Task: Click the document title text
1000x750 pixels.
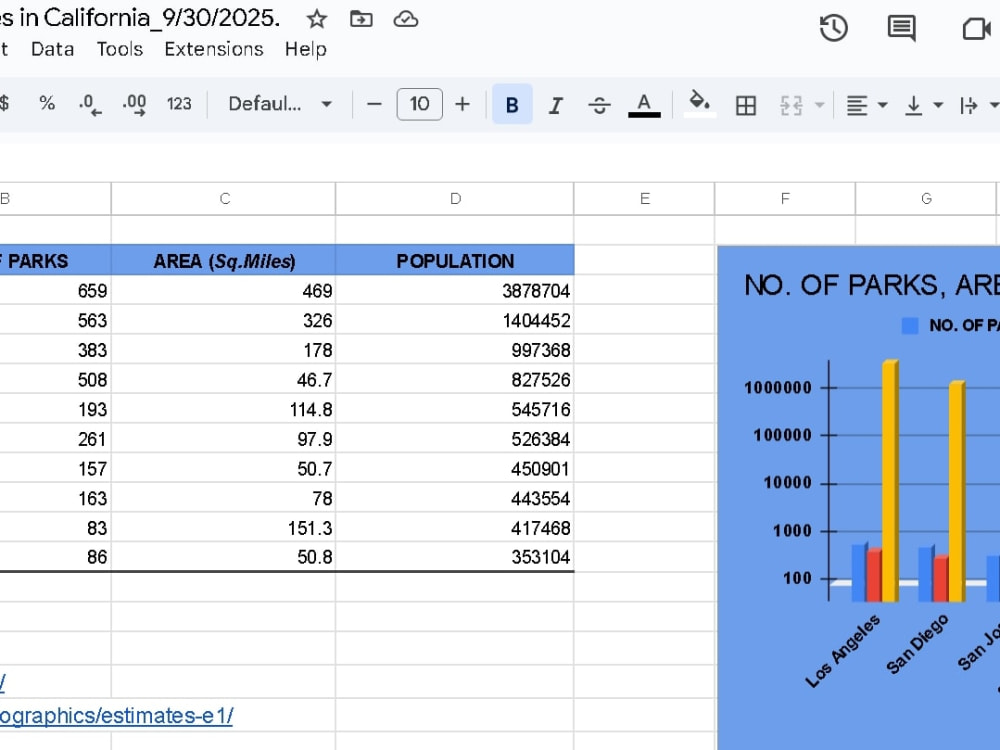Action: click(140, 18)
